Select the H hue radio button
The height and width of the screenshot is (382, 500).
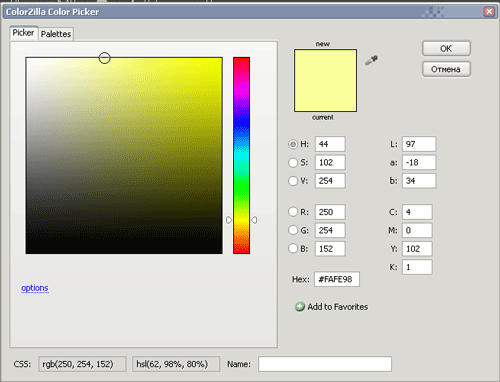[x=293, y=144]
